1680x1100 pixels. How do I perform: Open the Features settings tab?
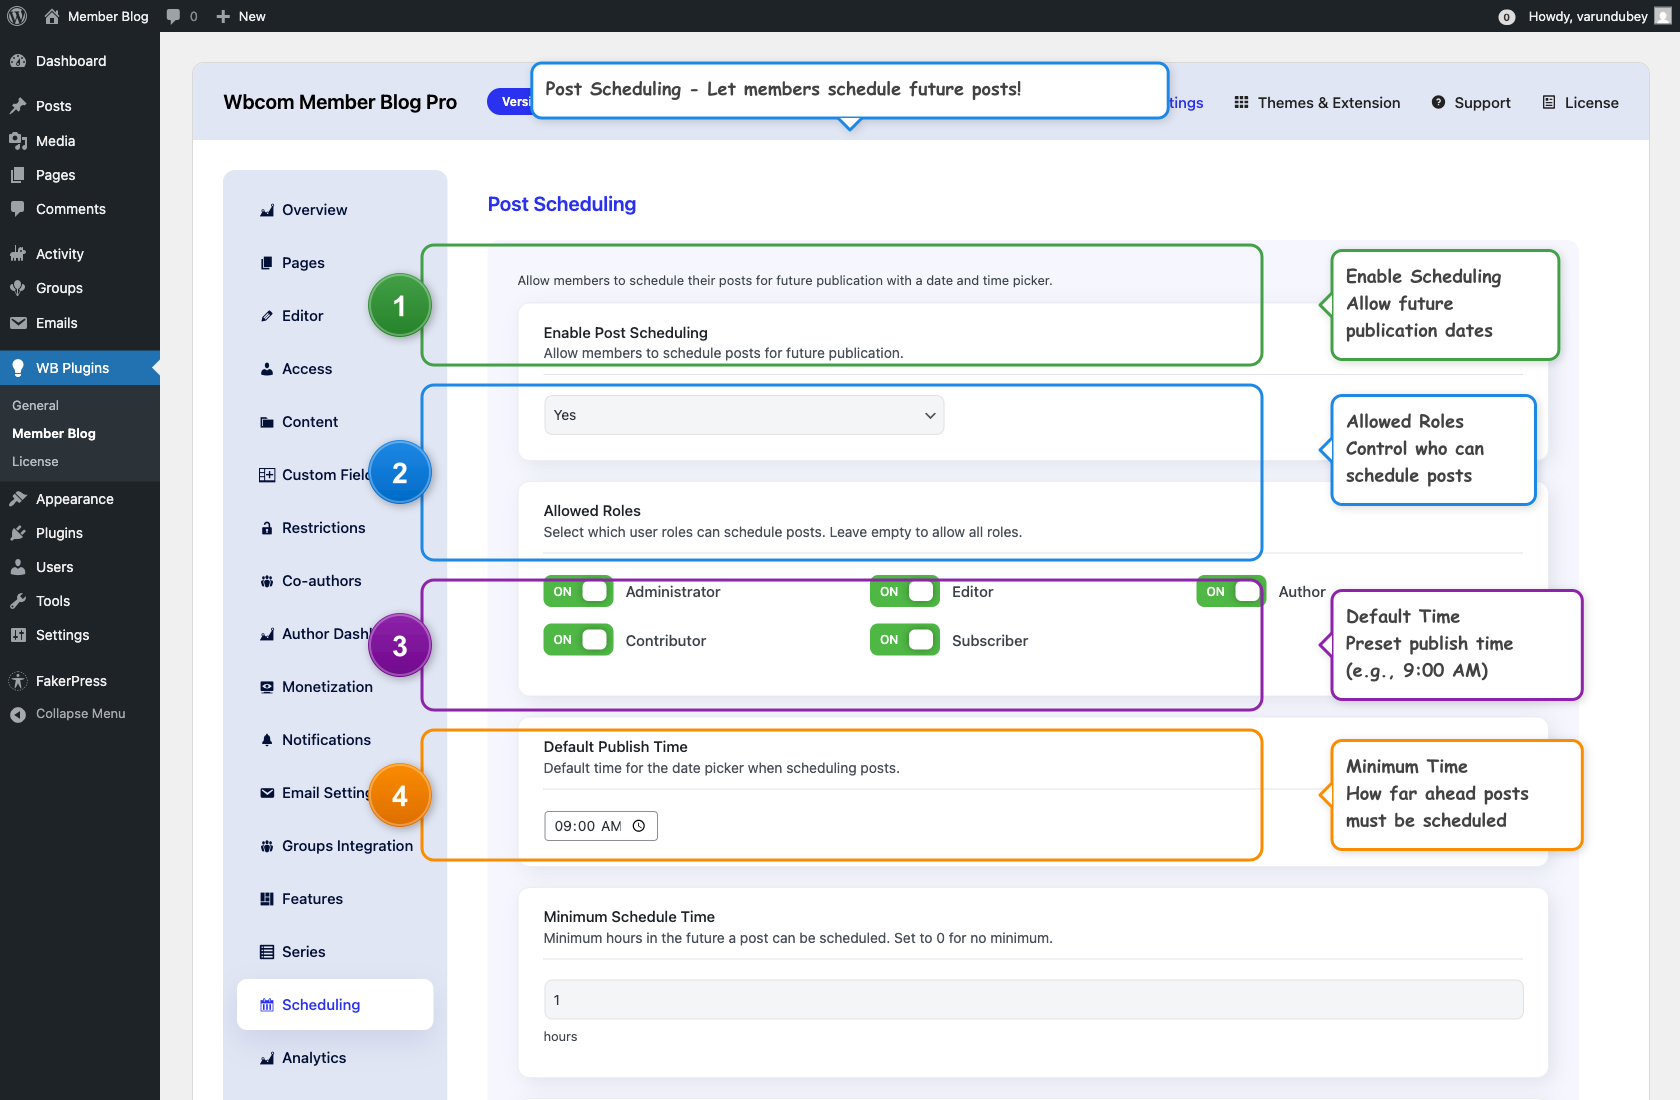click(335, 899)
